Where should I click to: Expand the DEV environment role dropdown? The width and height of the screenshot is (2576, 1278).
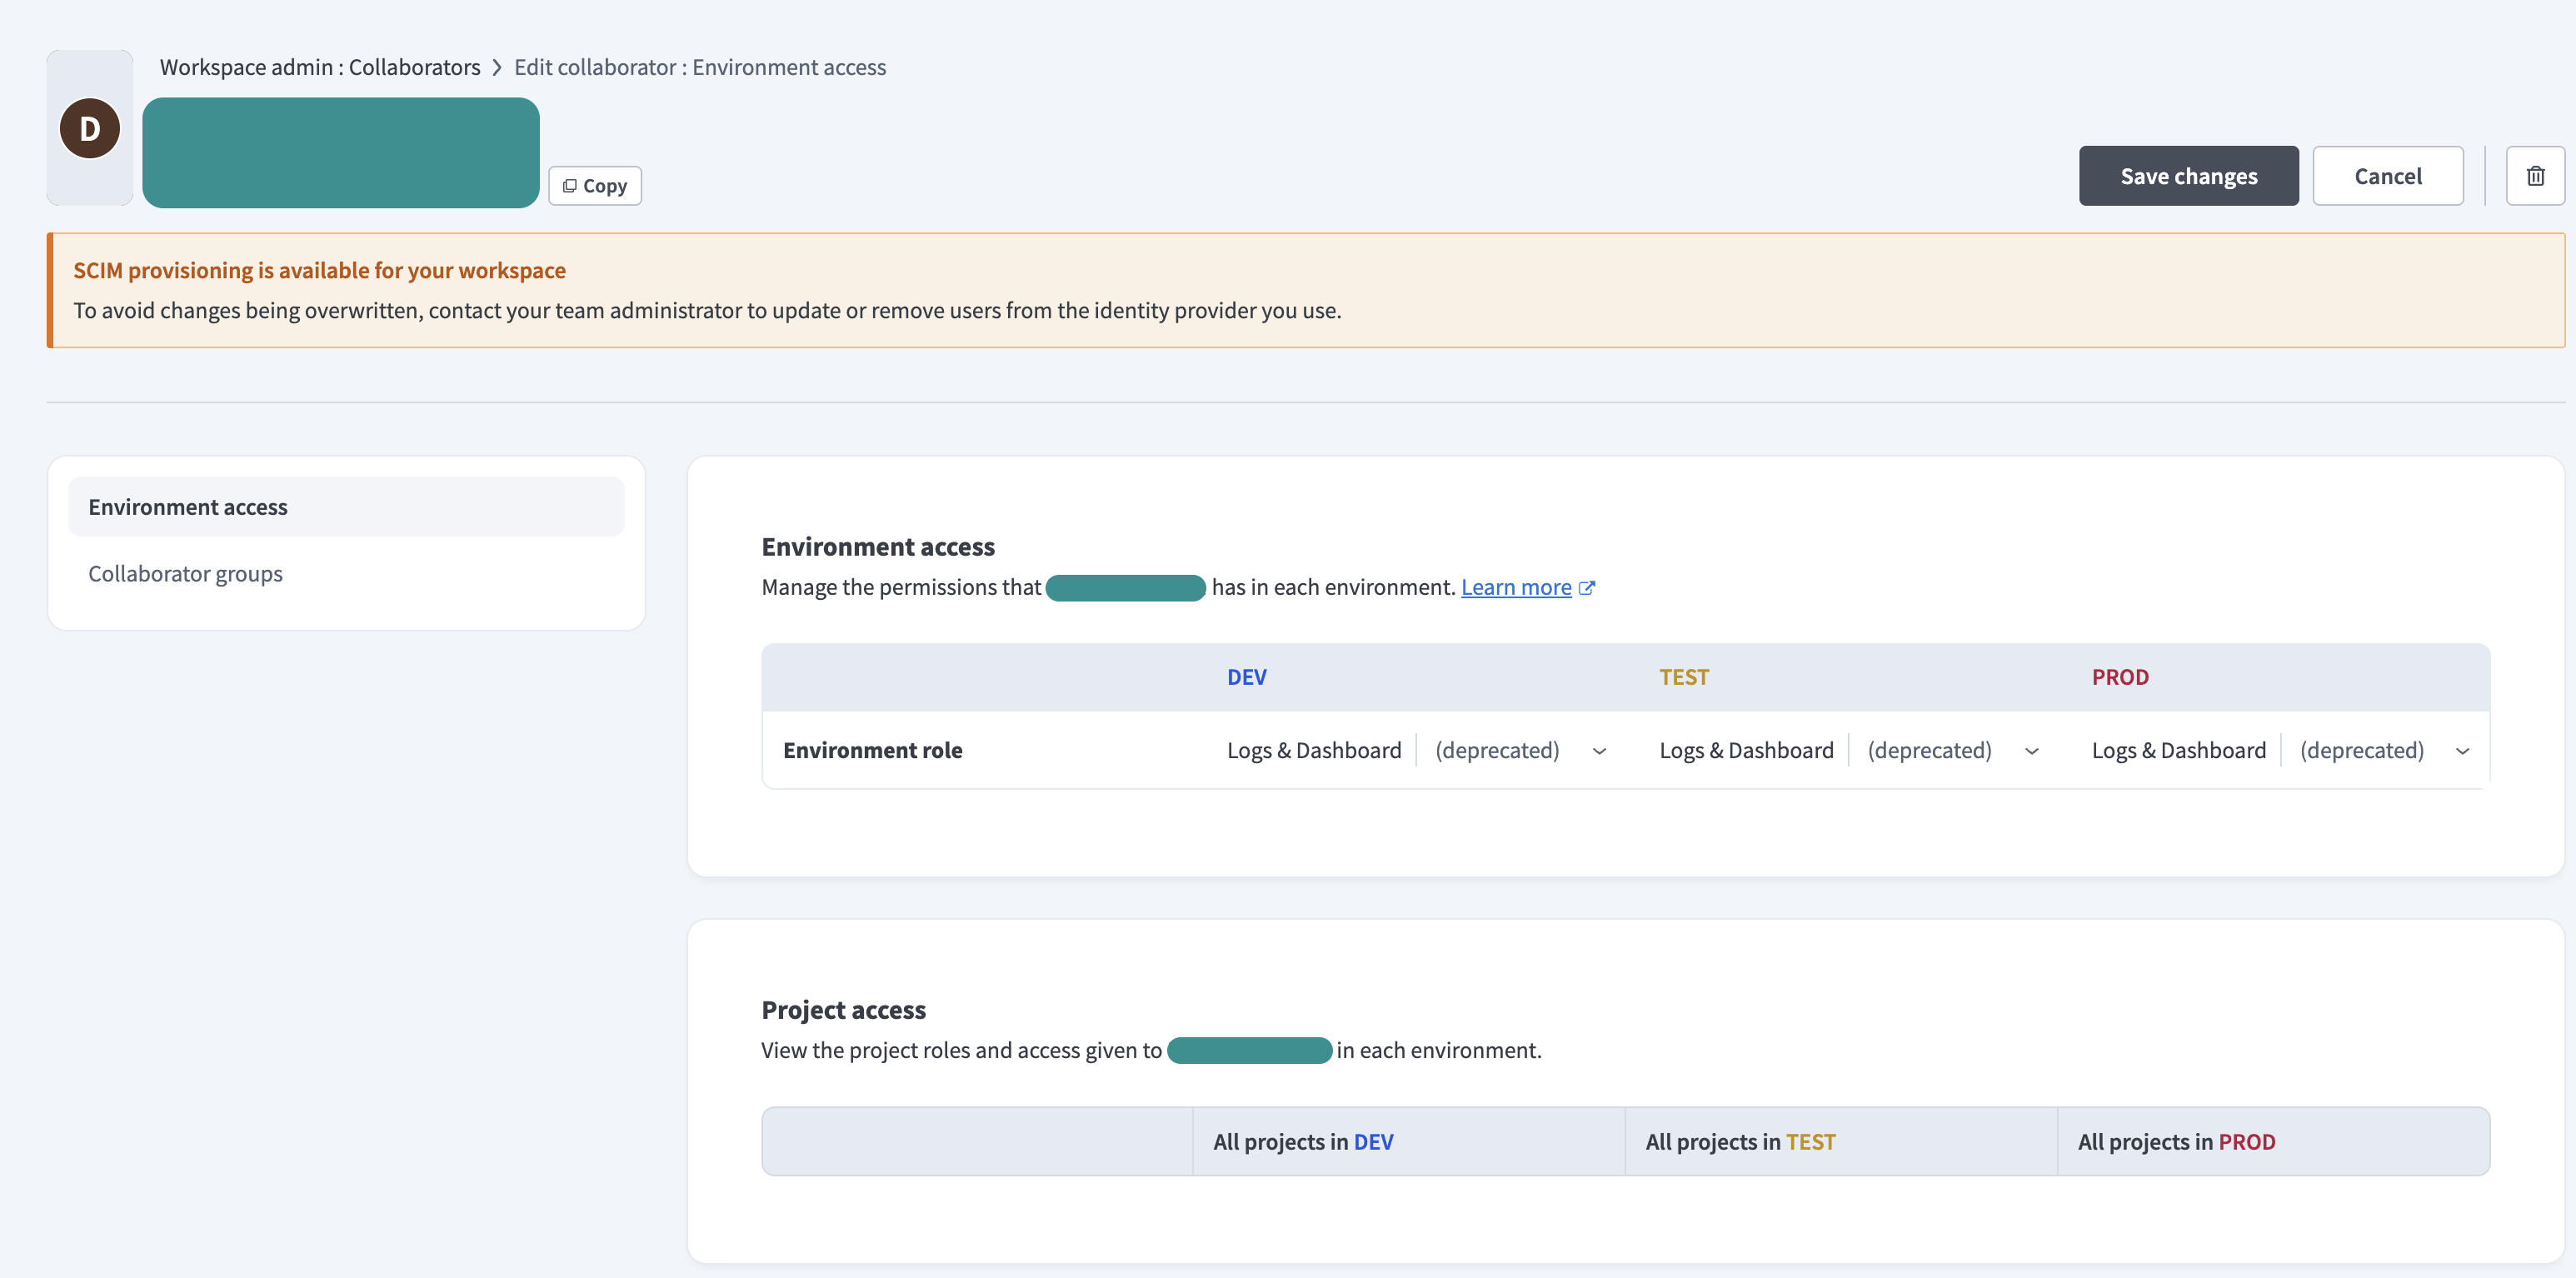[1599, 751]
